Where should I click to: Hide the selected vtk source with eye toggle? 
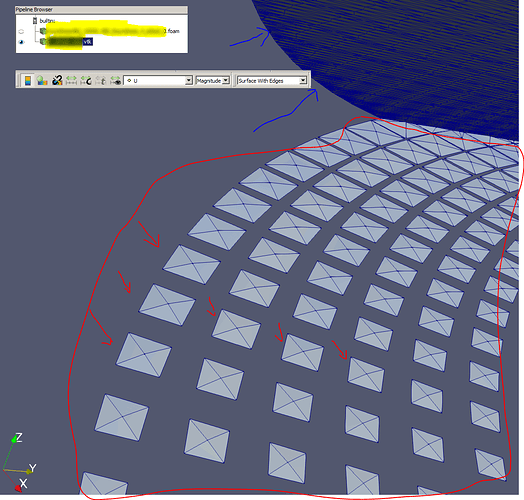[21, 42]
